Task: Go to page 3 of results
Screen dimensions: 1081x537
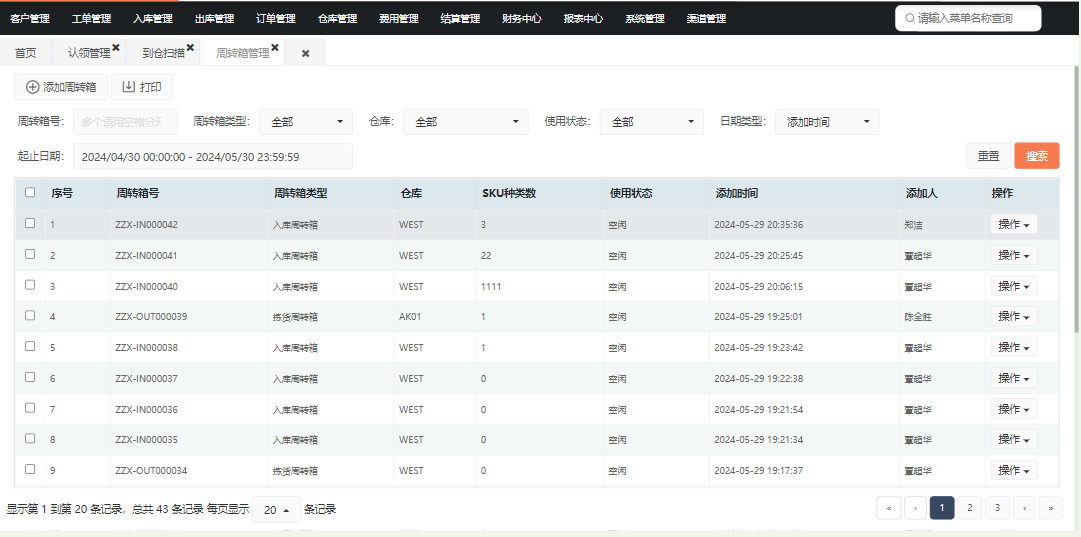Action: tap(997, 508)
